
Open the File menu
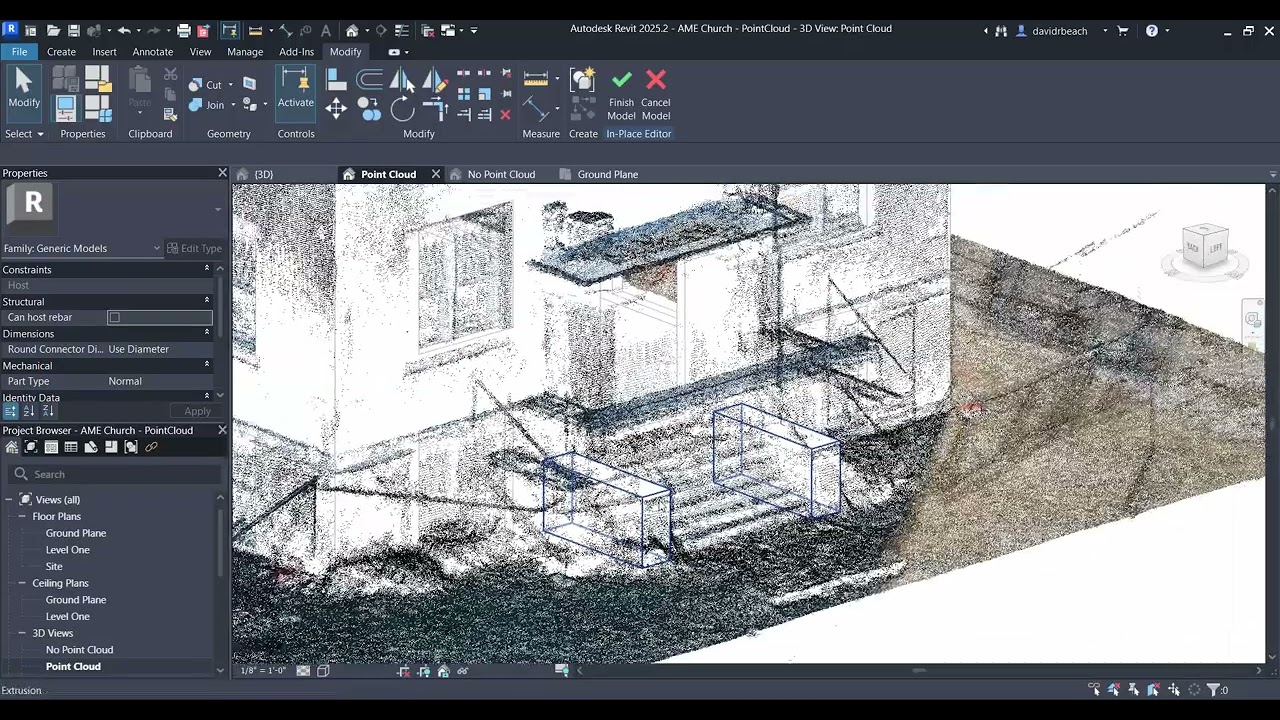click(x=19, y=52)
